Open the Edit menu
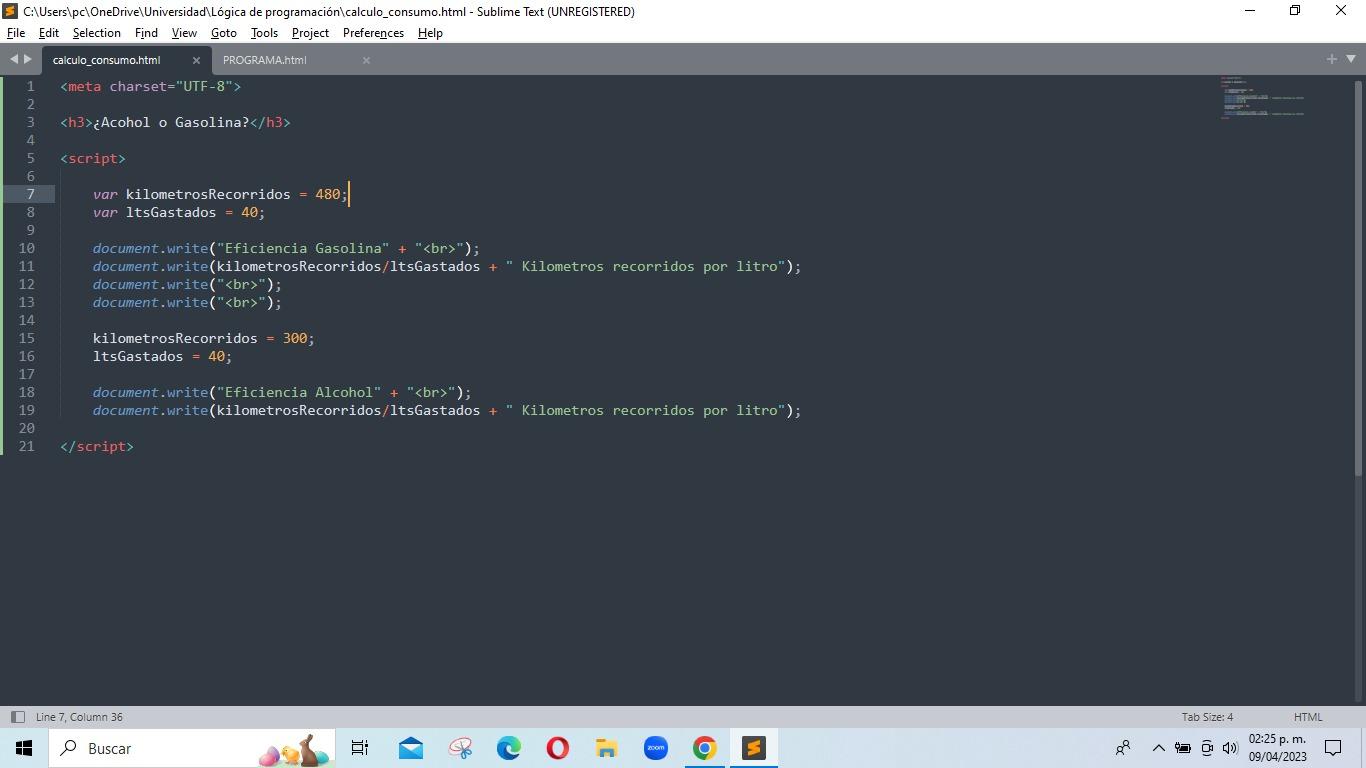Screen dimensions: 1366x768 (x=48, y=33)
